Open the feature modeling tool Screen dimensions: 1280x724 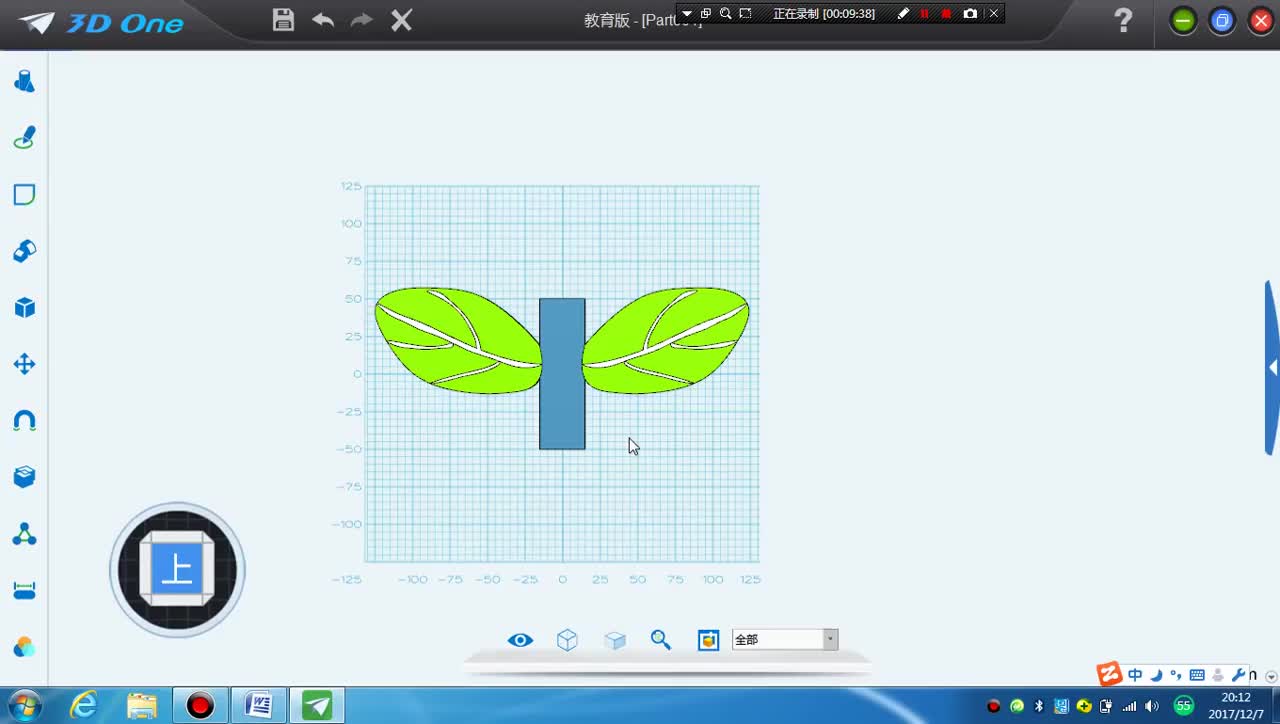[x=24, y=251]
